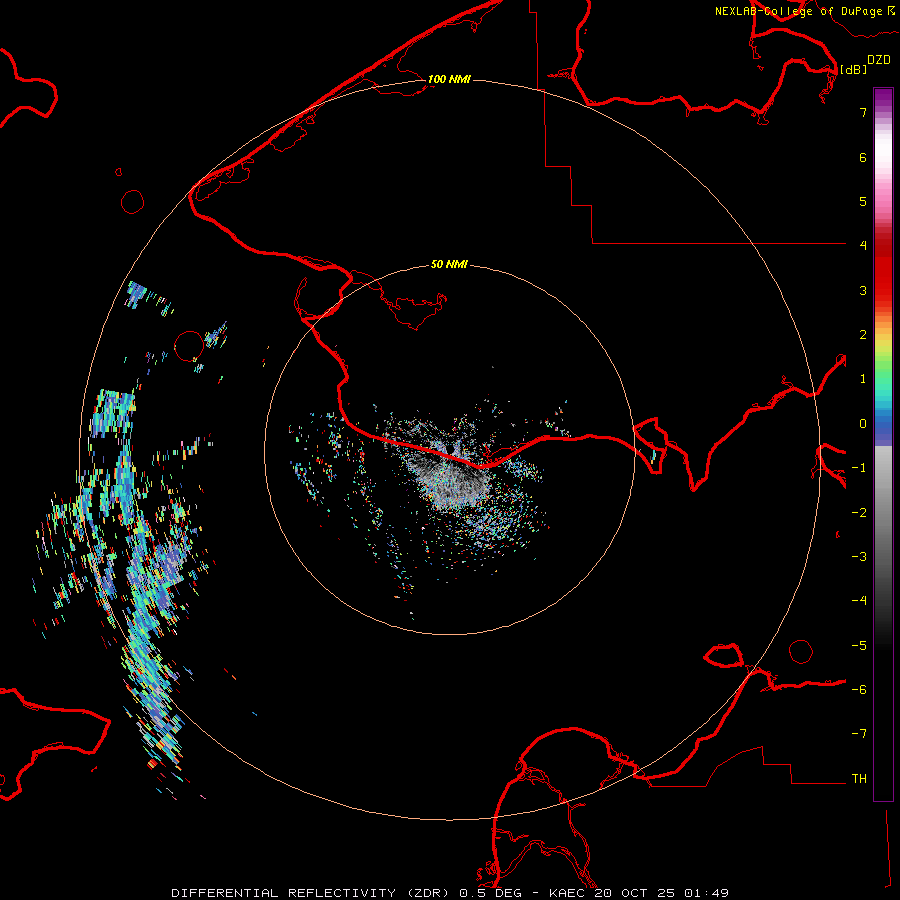Click the DZD legend title
Viewport: 900px width, 900px height.
(x=879, y=60)
